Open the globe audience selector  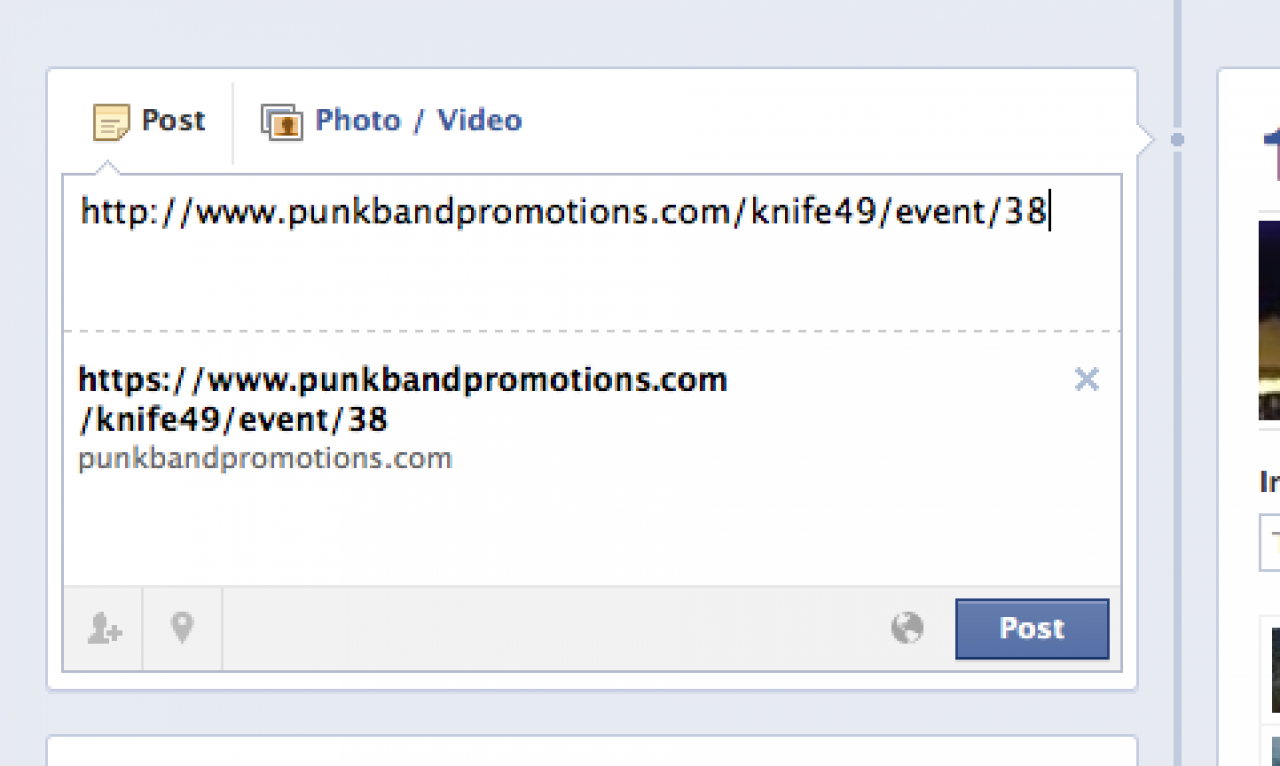click(907, 628)
